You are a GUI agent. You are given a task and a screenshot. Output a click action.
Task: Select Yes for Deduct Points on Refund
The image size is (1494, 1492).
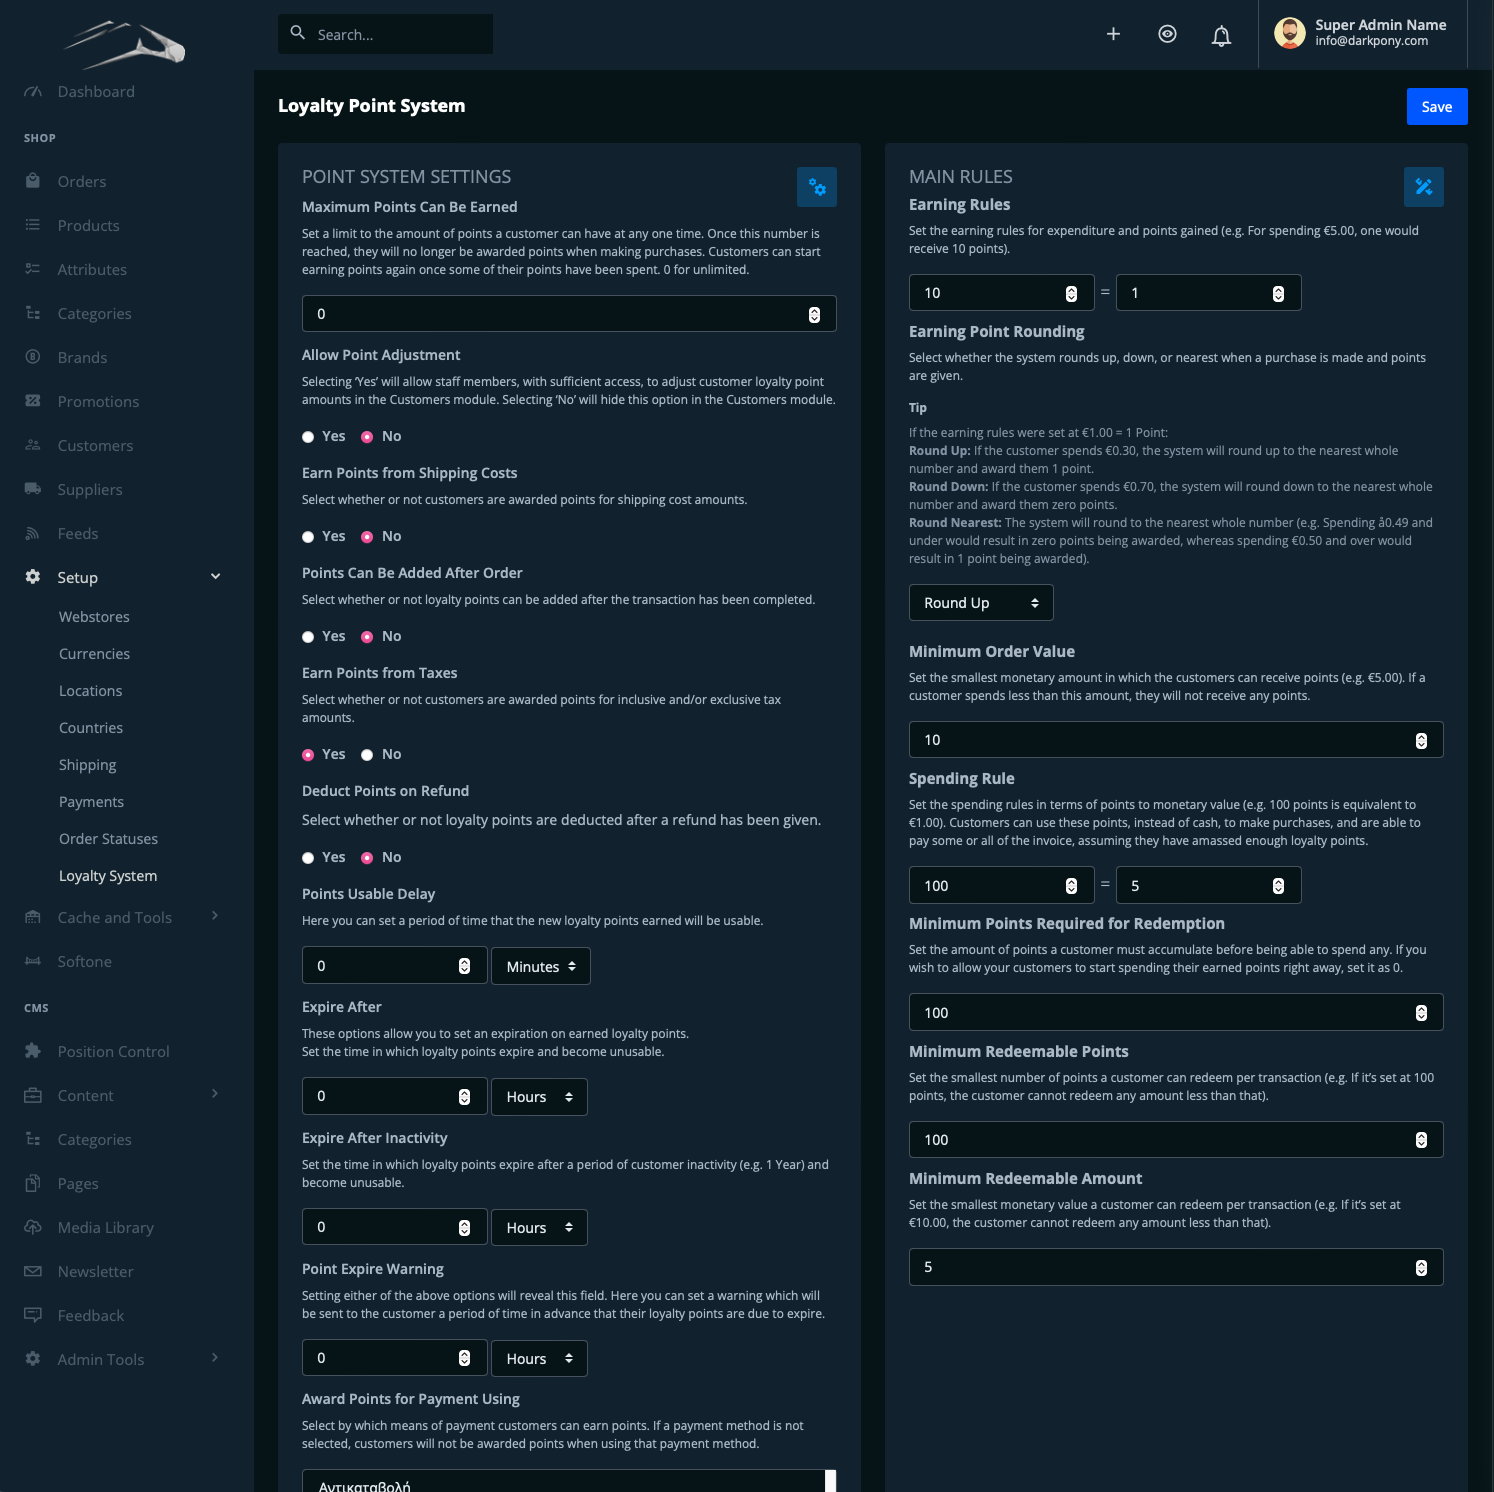coord(308,858)
